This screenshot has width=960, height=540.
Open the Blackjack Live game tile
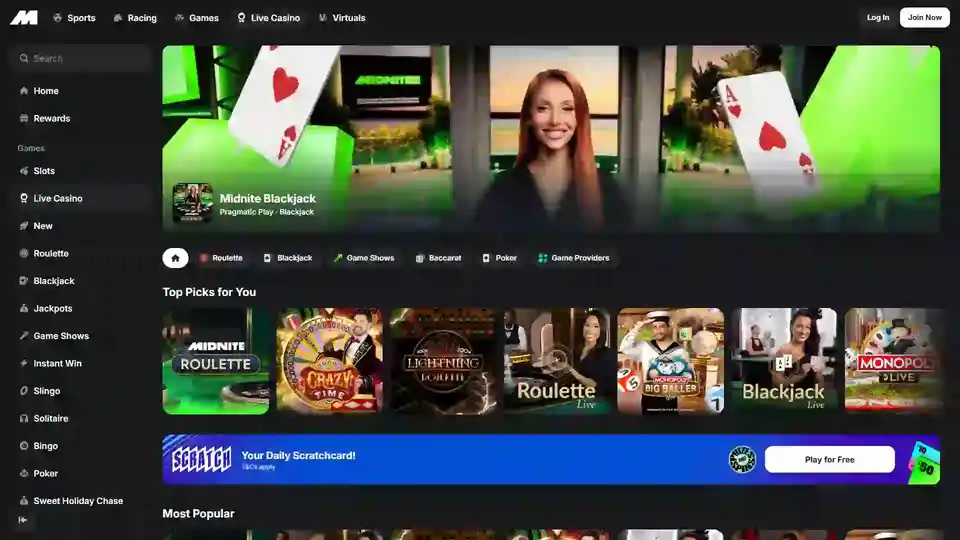(784, 361)
